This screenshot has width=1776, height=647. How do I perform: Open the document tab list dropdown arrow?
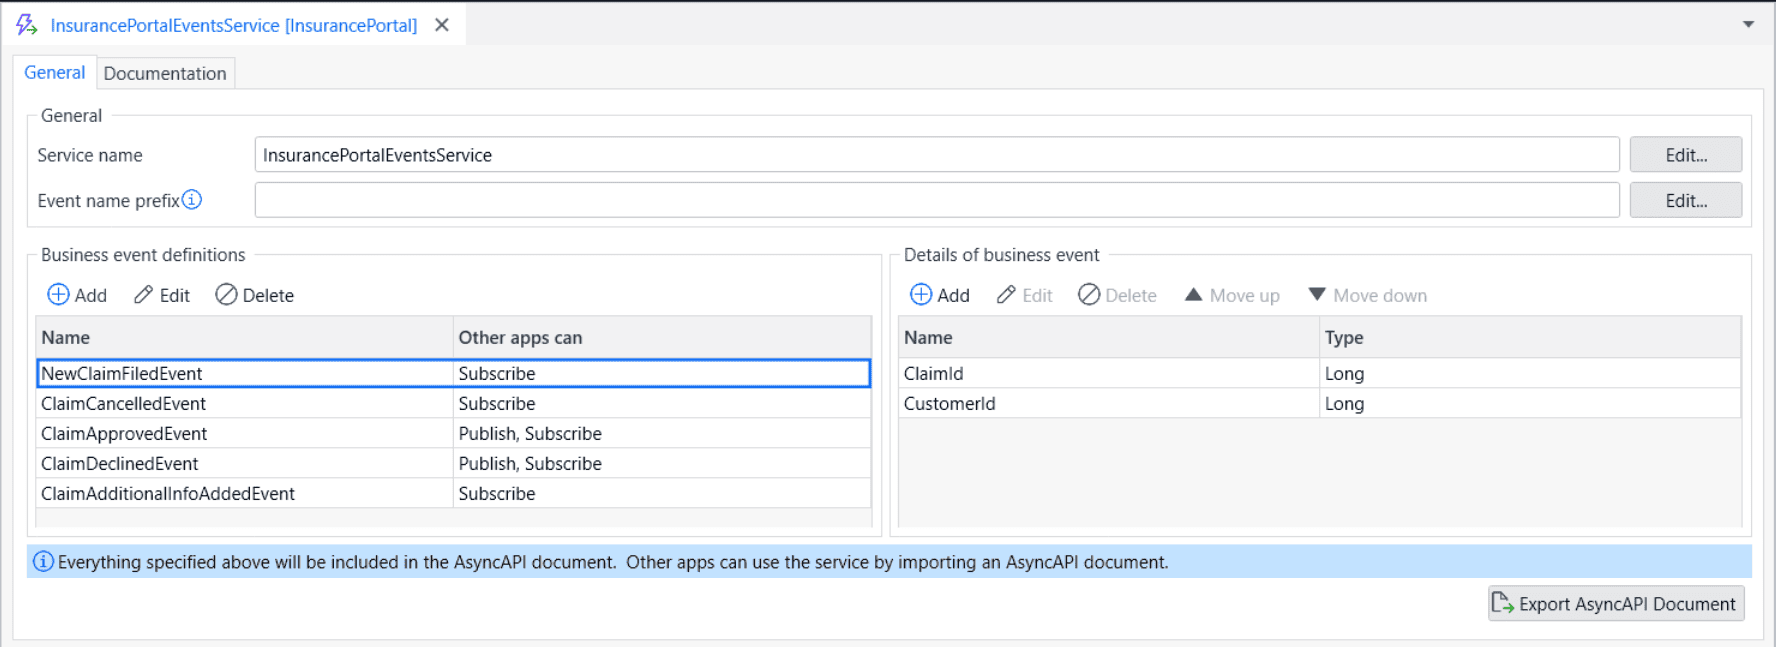pyautogui.click(x=1748, y=25)
